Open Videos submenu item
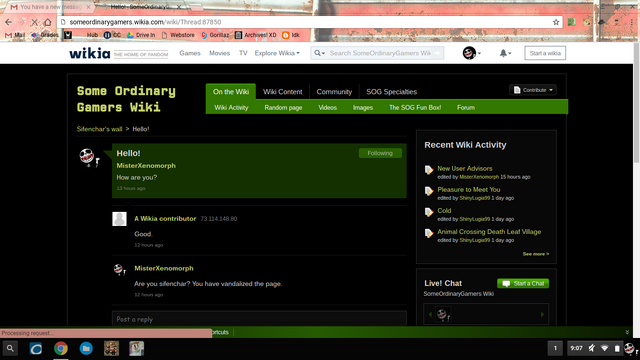 (x=327, y=107)
